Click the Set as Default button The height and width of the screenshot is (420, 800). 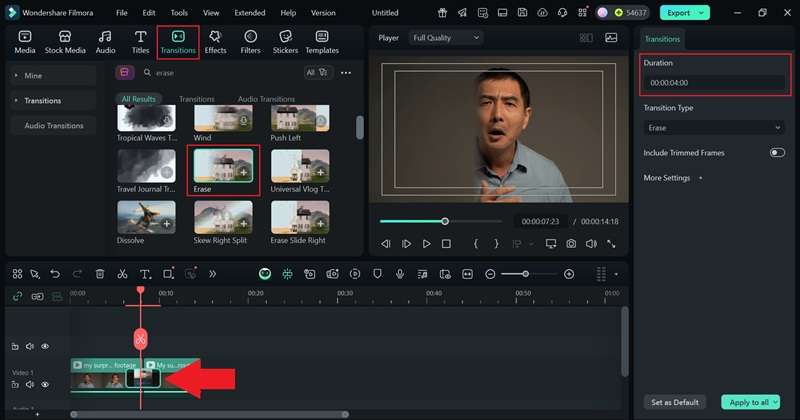pyautogui.click(x=675, y=402)
